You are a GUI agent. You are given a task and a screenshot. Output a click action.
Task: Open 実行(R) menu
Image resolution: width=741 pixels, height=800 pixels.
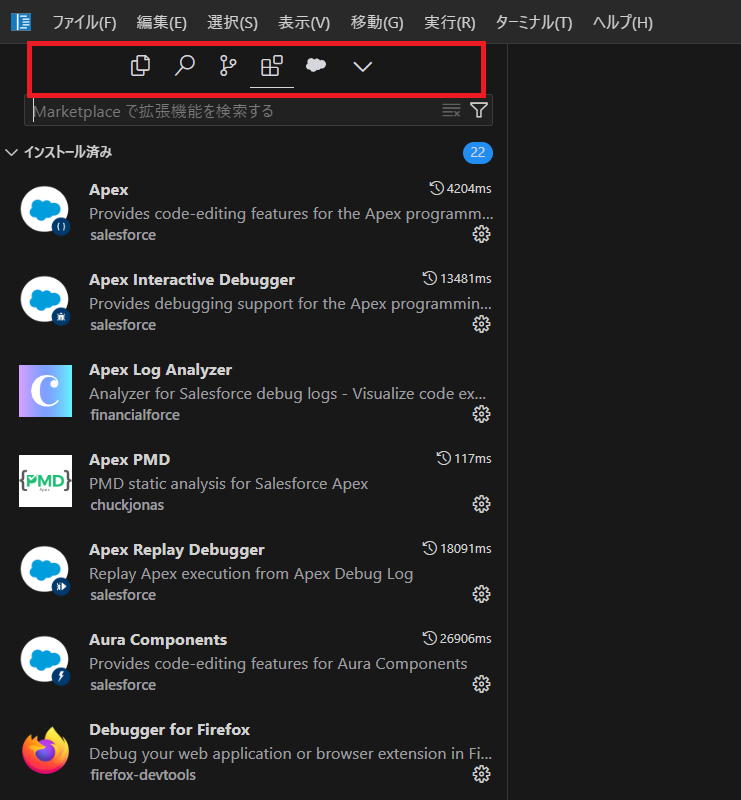(x=450, y=22)
